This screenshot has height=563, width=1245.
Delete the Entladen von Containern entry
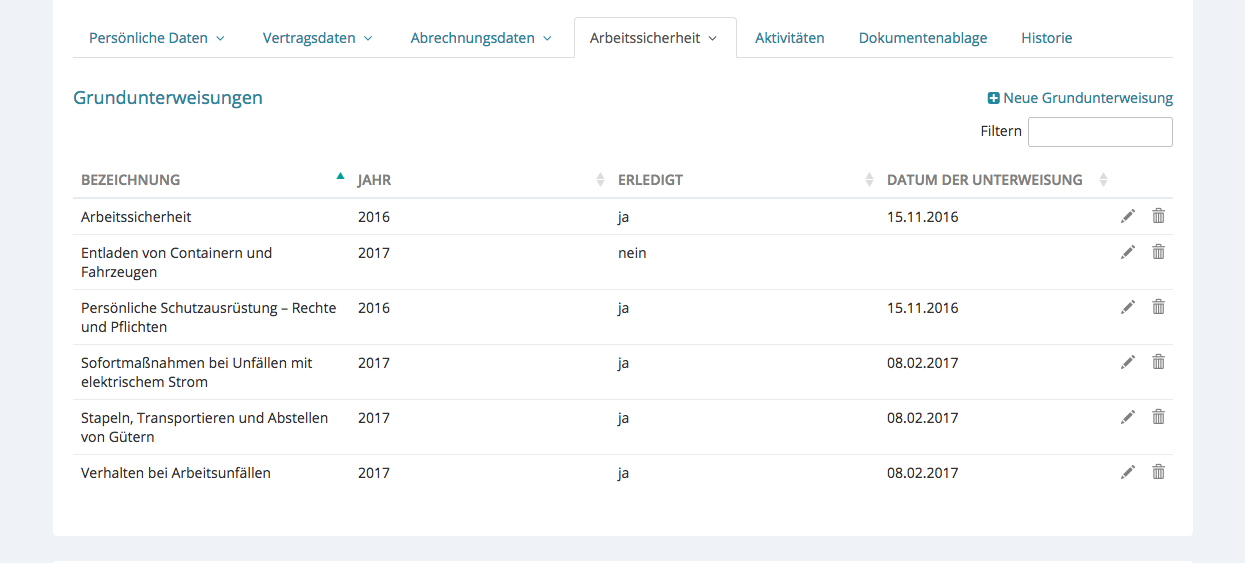click(1158, 252)
